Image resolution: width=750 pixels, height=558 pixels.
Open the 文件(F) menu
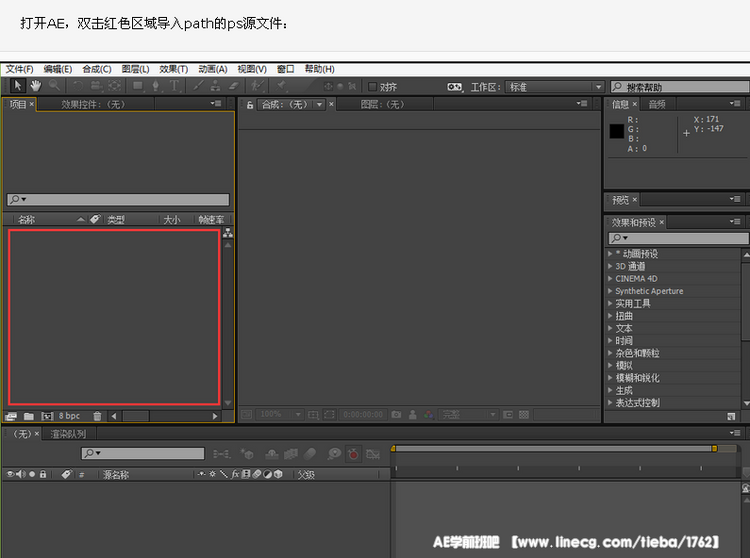pyautogui.click(x=19, y=69)
